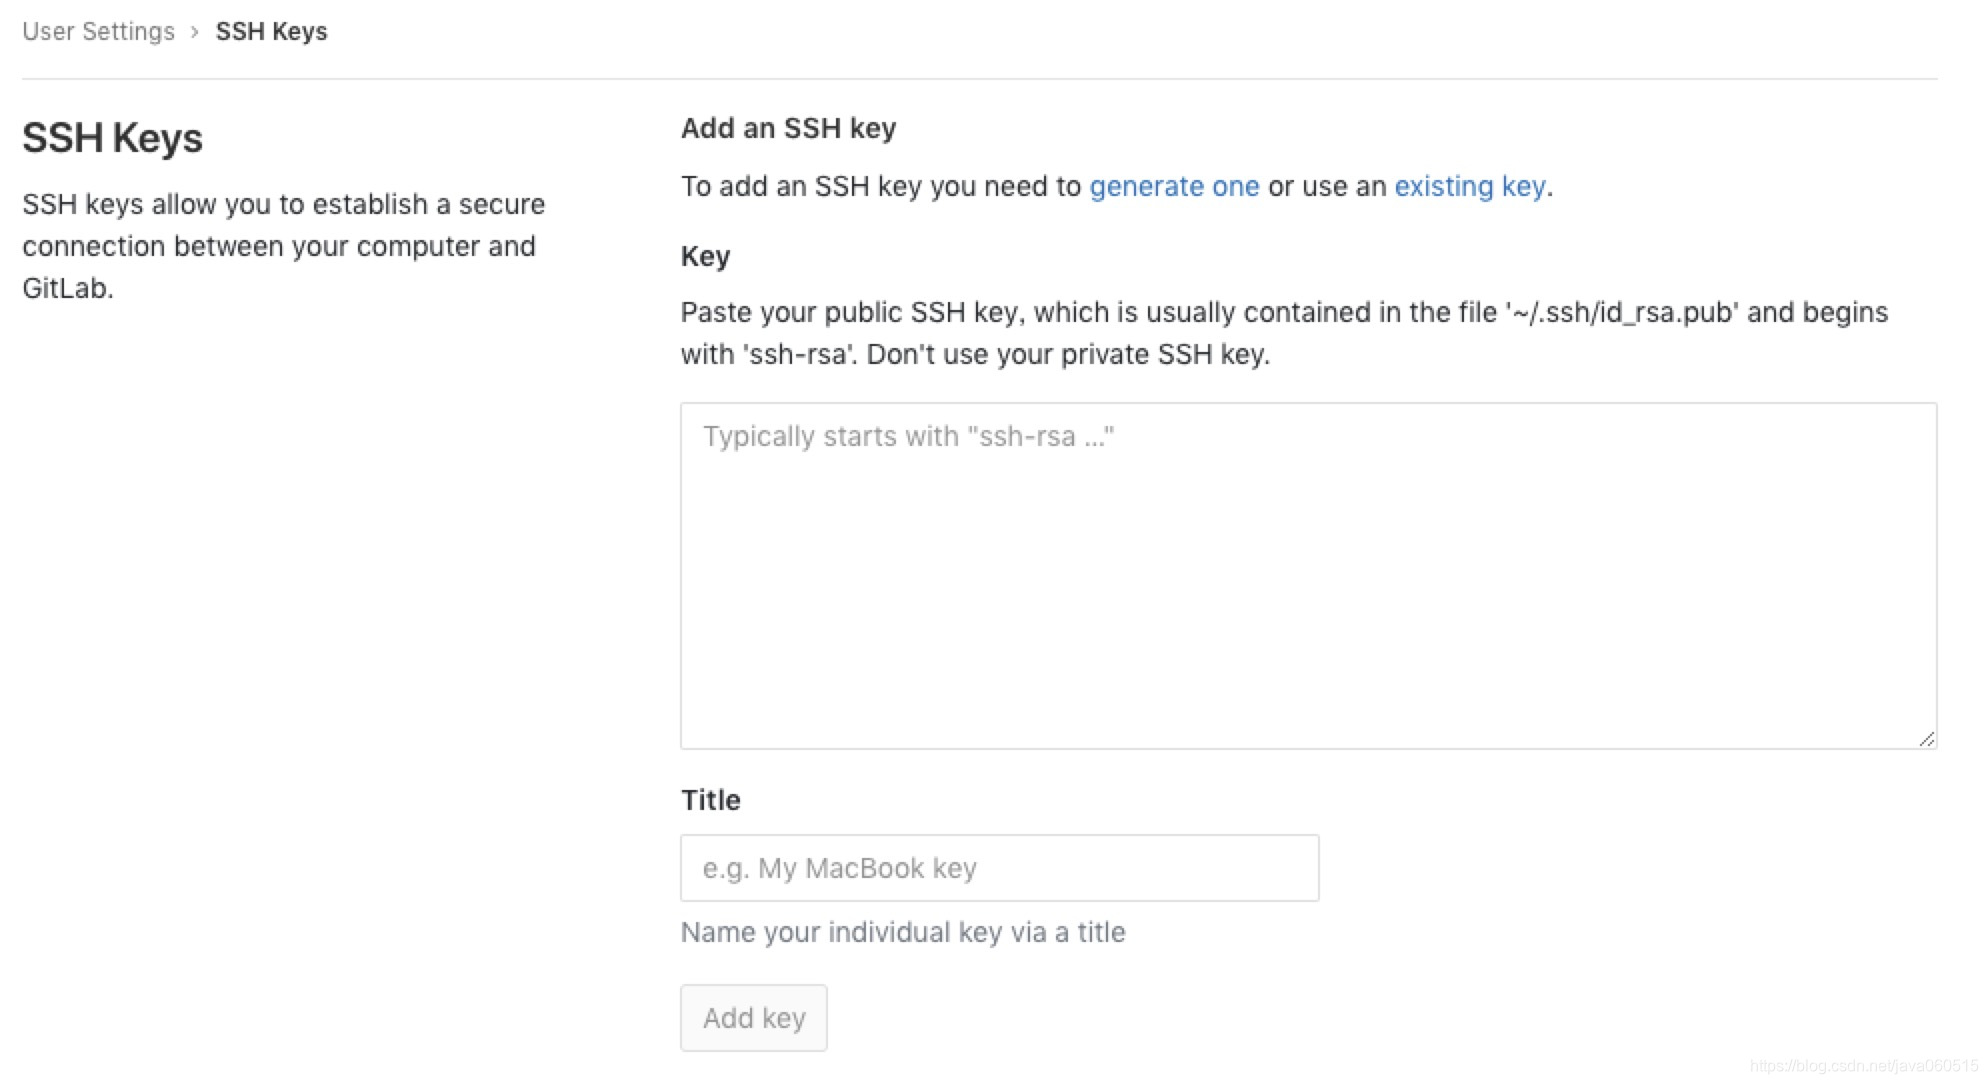1988x1084 pixels.
Task: Click the "To add an SSH key" sentence
Action: click(x=880, y=187)
